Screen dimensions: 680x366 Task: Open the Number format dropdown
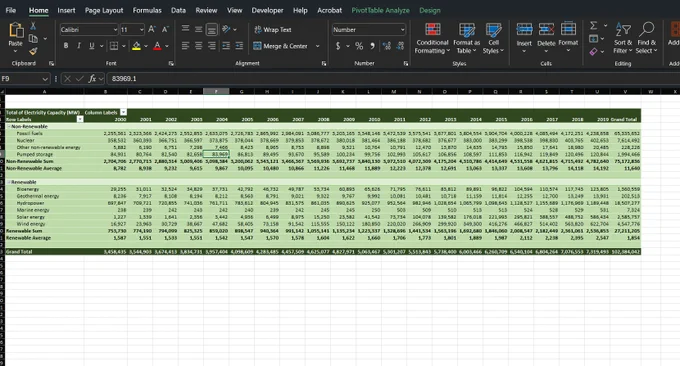pyautogui.click(x=402, y=29)
